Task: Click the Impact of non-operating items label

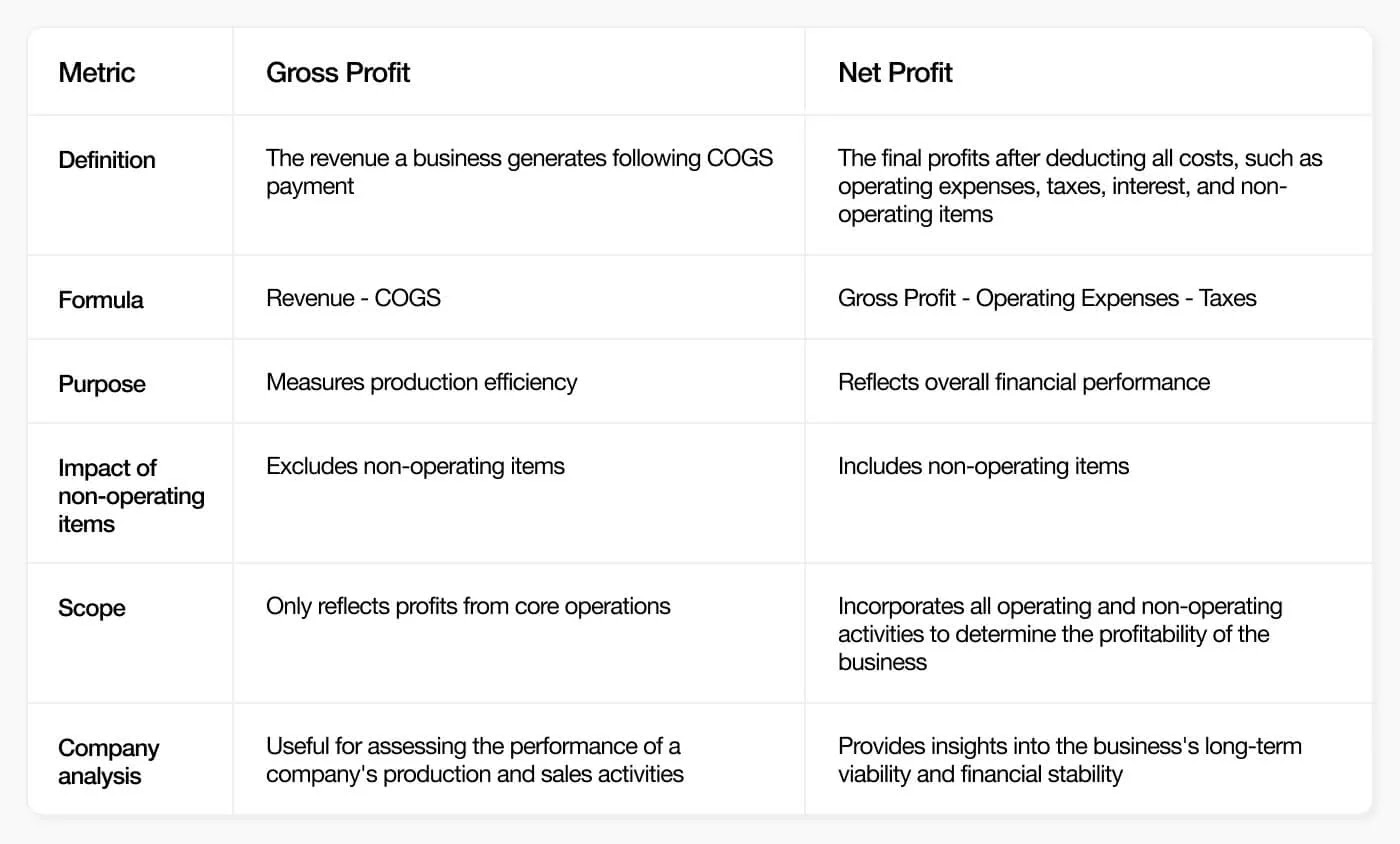Action: [x=131, y=495]
